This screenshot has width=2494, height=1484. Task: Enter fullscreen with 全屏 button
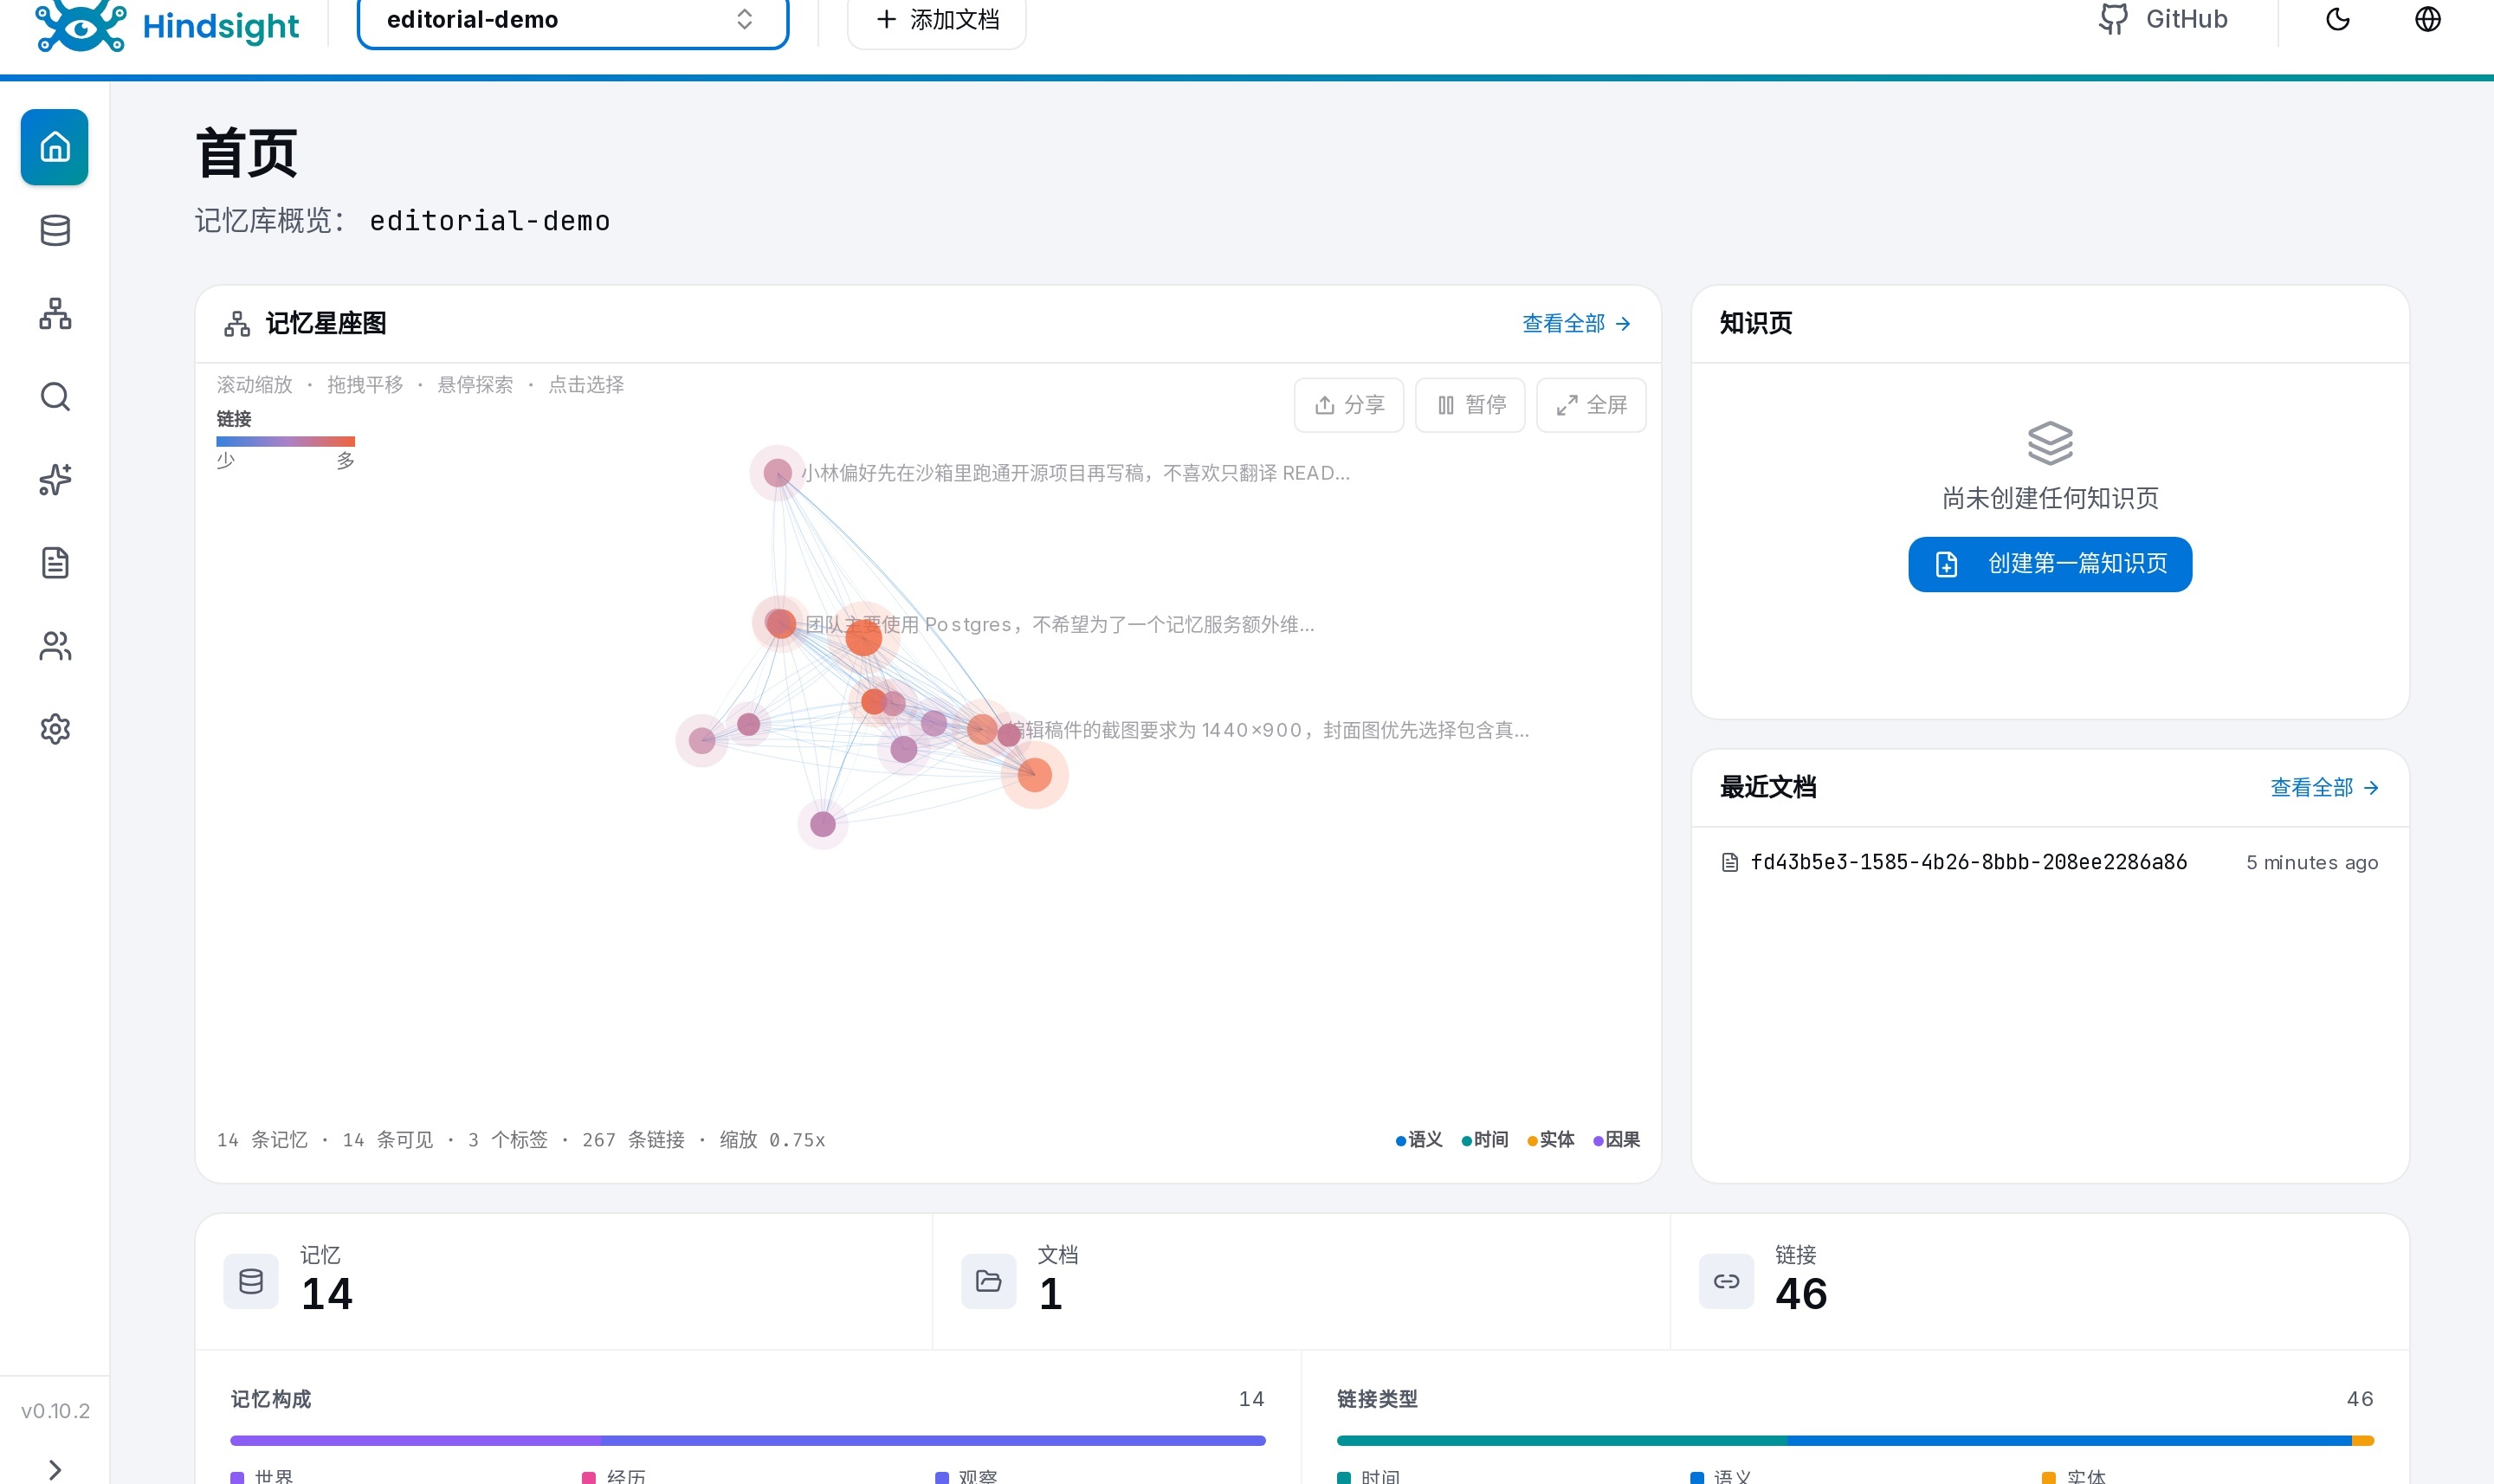1591,405
